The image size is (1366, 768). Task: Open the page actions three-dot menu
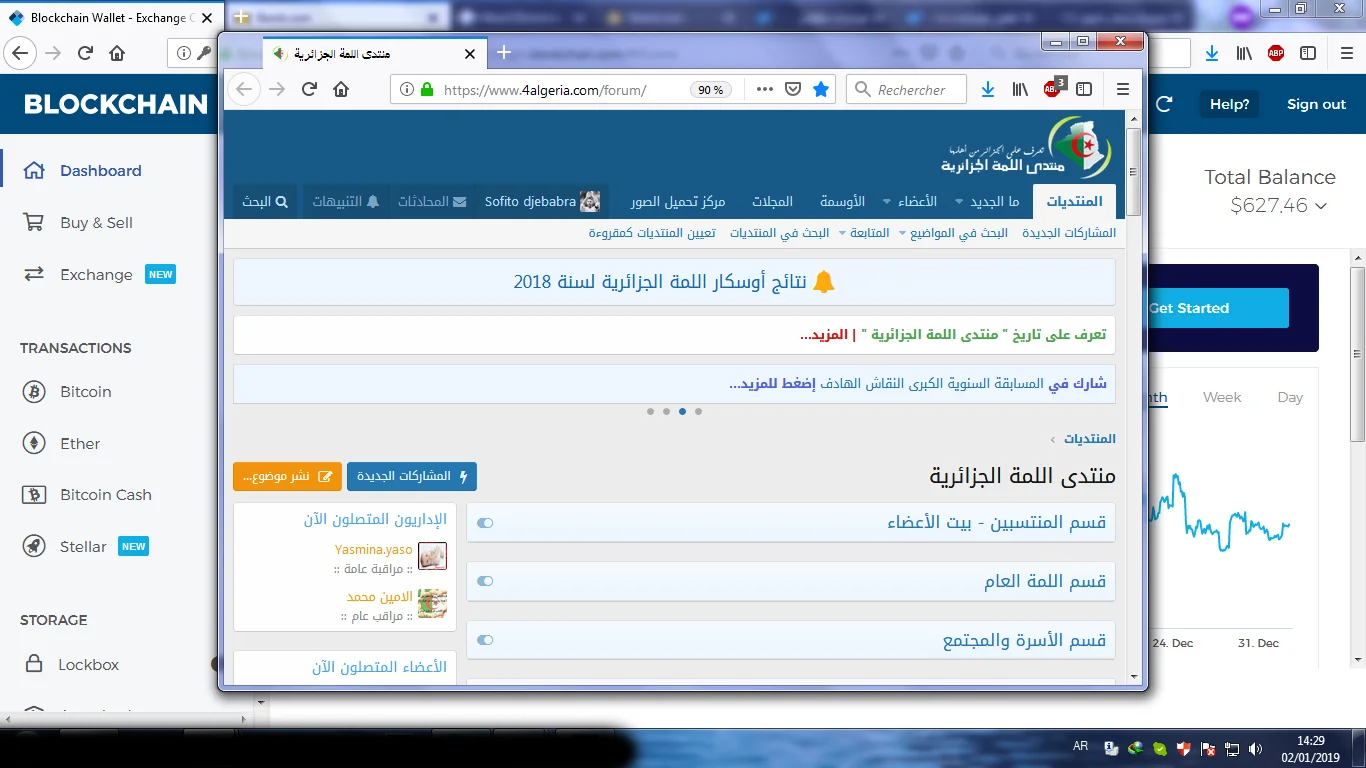pos(765,90)
